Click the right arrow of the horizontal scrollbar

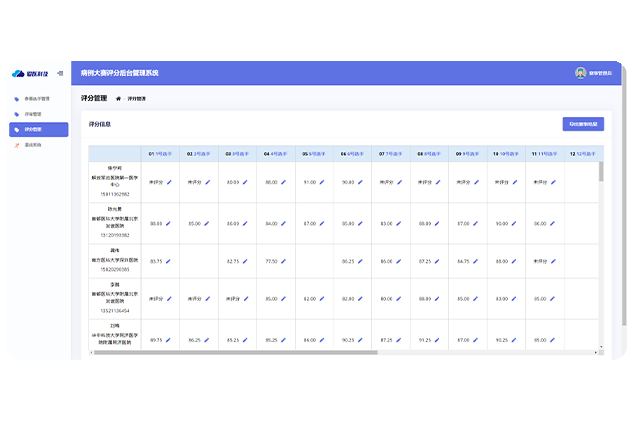595,352
